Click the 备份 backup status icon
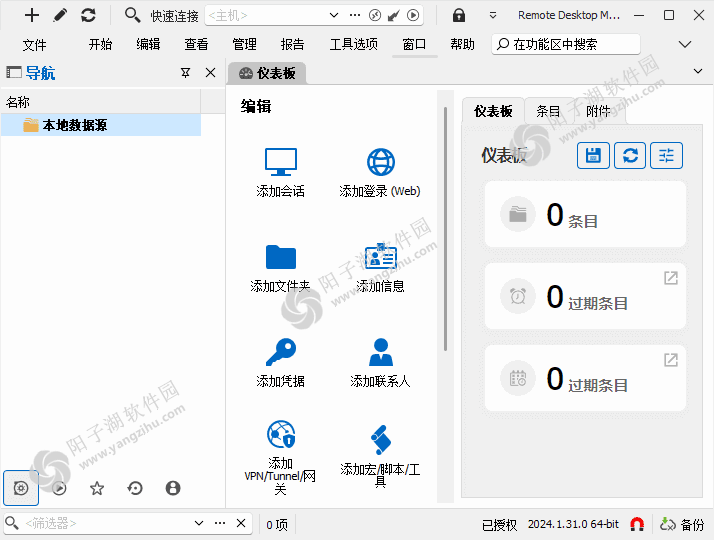This screenshot has width=714, height=540. (682, 525)
